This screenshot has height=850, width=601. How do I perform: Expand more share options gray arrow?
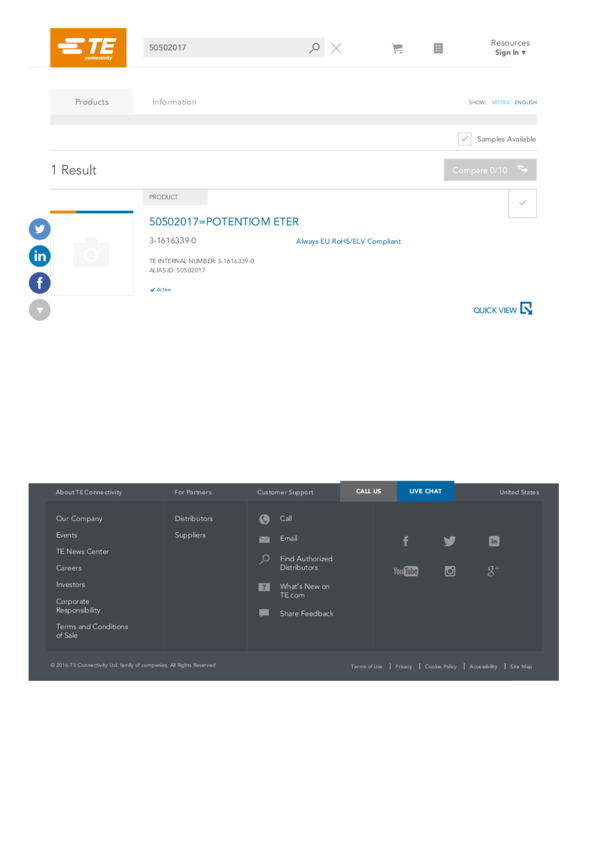click(40, 310)
